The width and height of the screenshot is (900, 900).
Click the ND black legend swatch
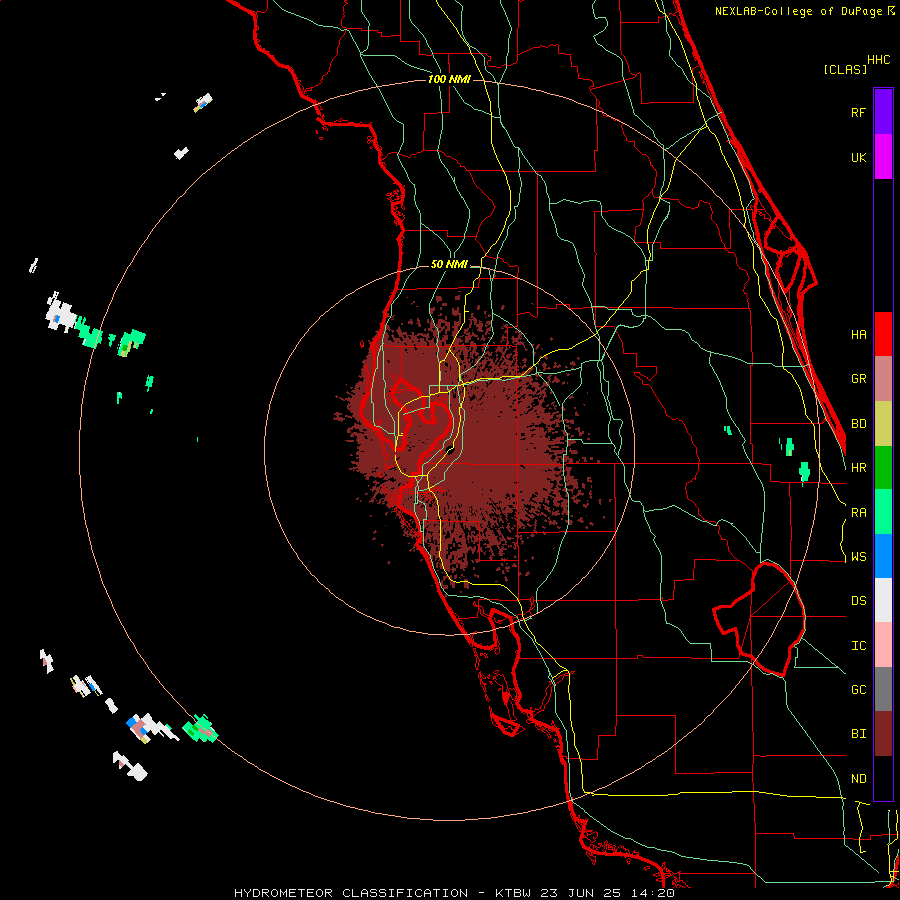tap(883, 778)
